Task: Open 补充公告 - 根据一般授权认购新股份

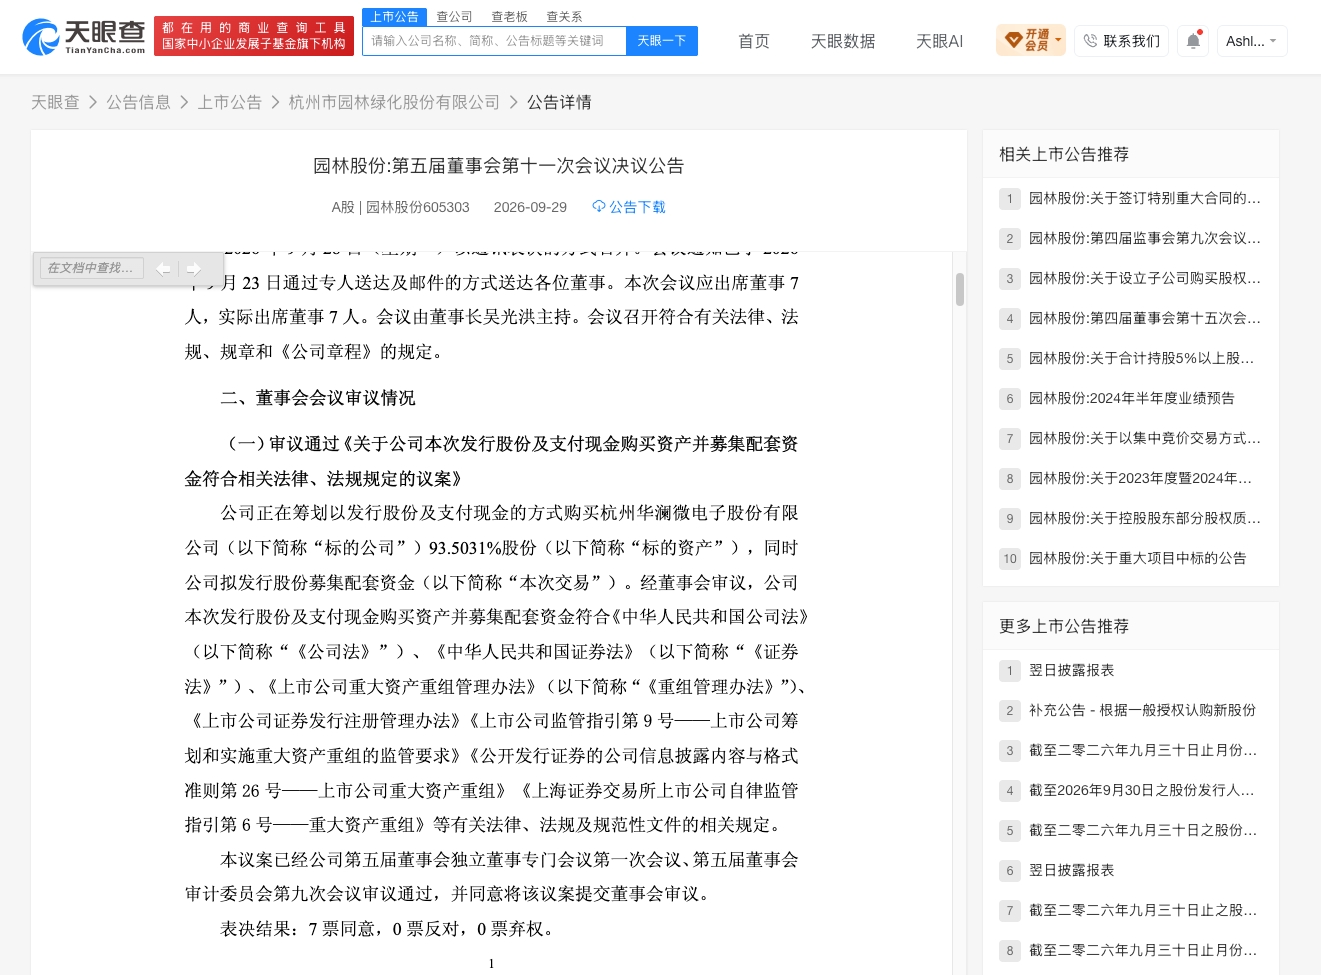Action: pos(1142,710)
